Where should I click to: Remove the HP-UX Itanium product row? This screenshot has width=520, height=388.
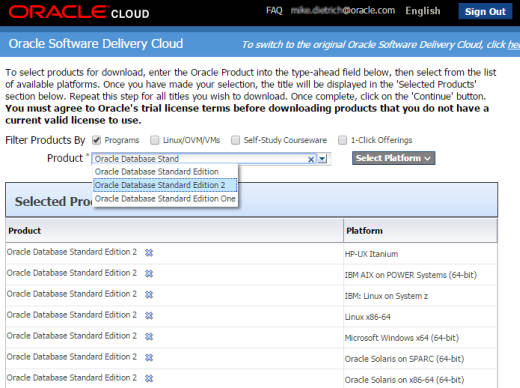pos(149,253)
